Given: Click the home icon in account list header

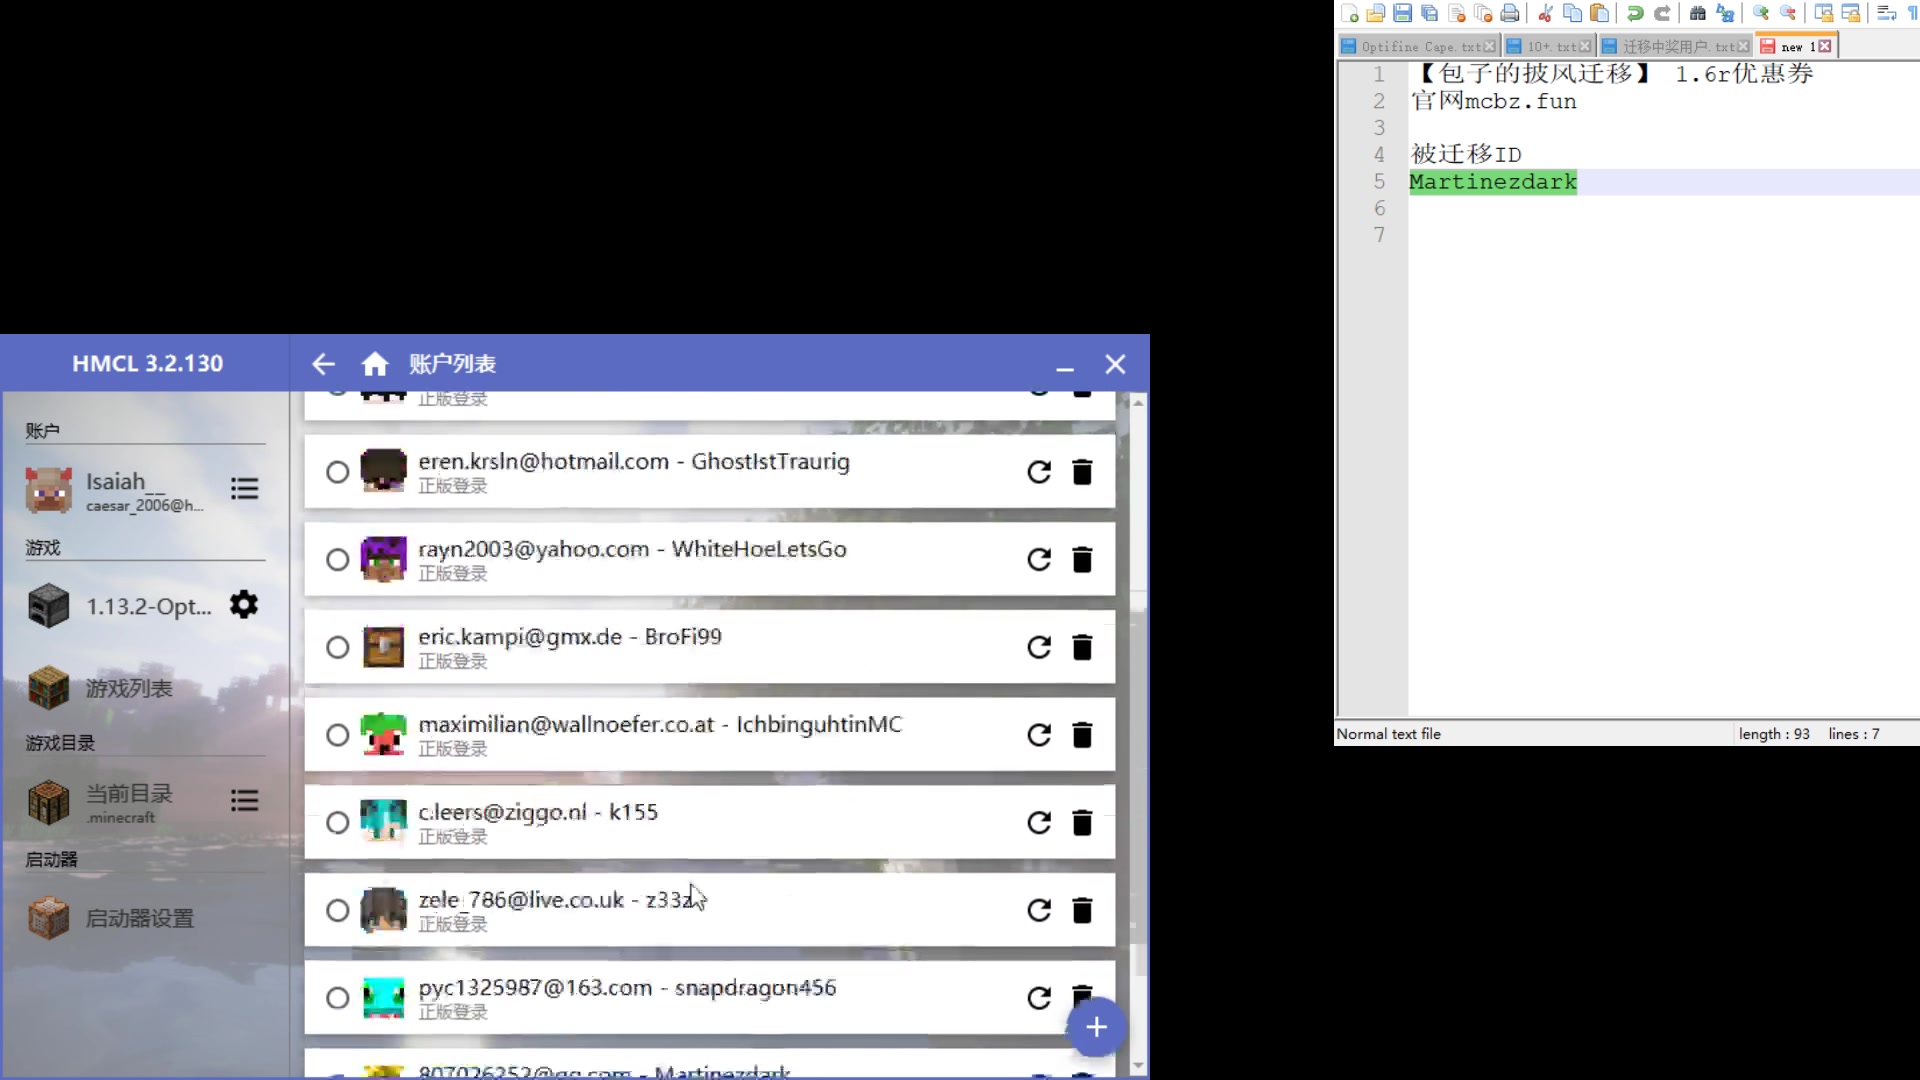Looking at the screenshot, I should 375,364.
